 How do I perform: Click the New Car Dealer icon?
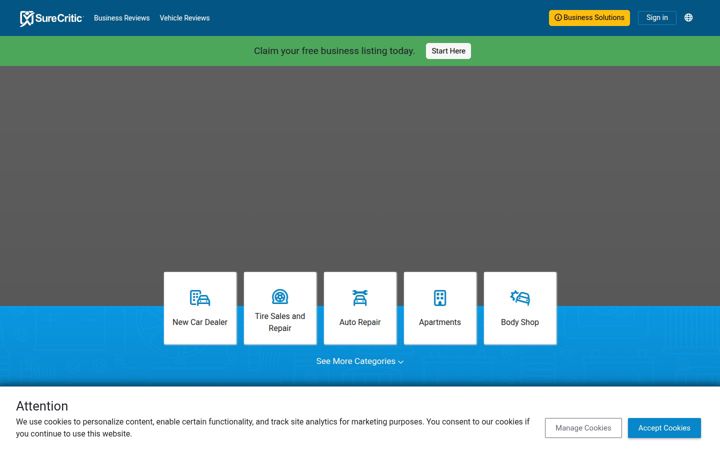pyautogui.click(x=200, y=298)
